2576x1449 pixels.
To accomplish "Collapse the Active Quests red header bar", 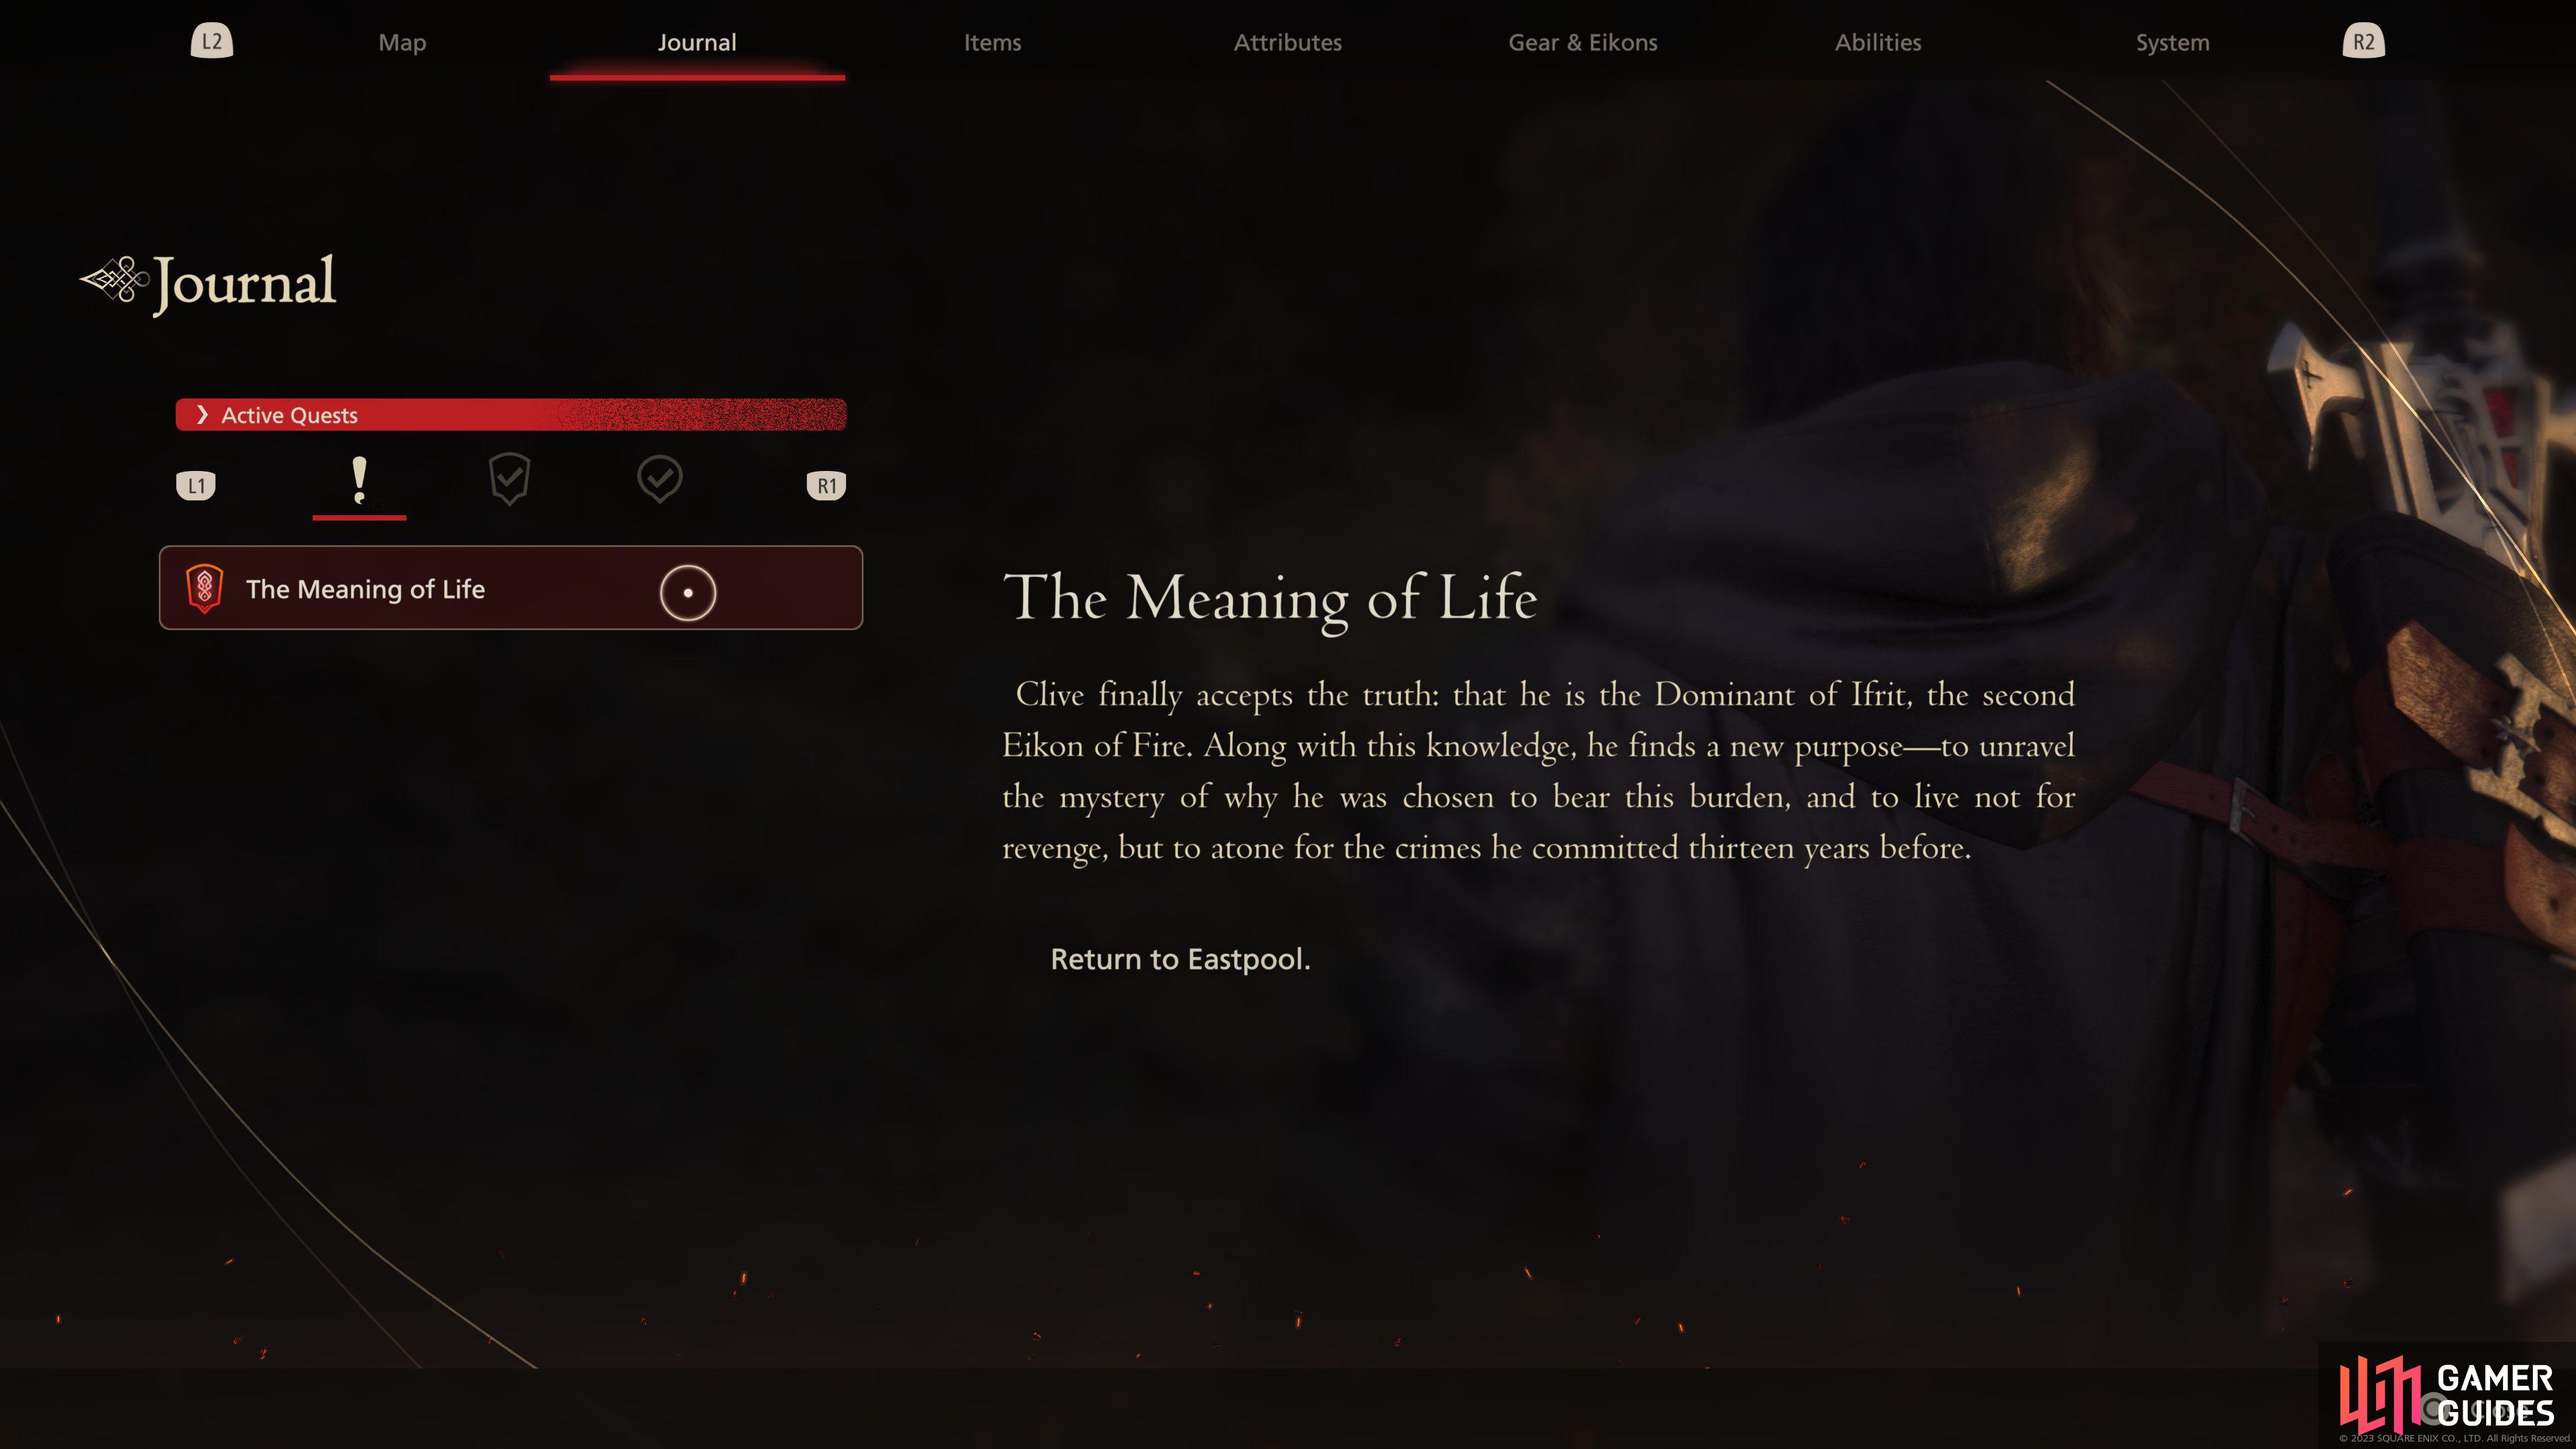I will 511,415.
